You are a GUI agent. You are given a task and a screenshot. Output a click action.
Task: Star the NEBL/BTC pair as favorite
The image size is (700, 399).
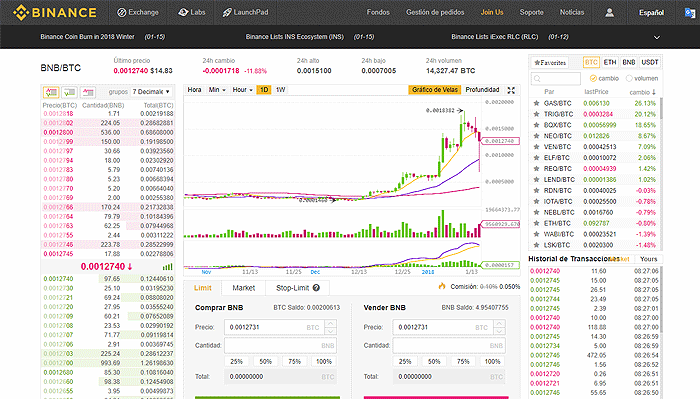[537, 212]
